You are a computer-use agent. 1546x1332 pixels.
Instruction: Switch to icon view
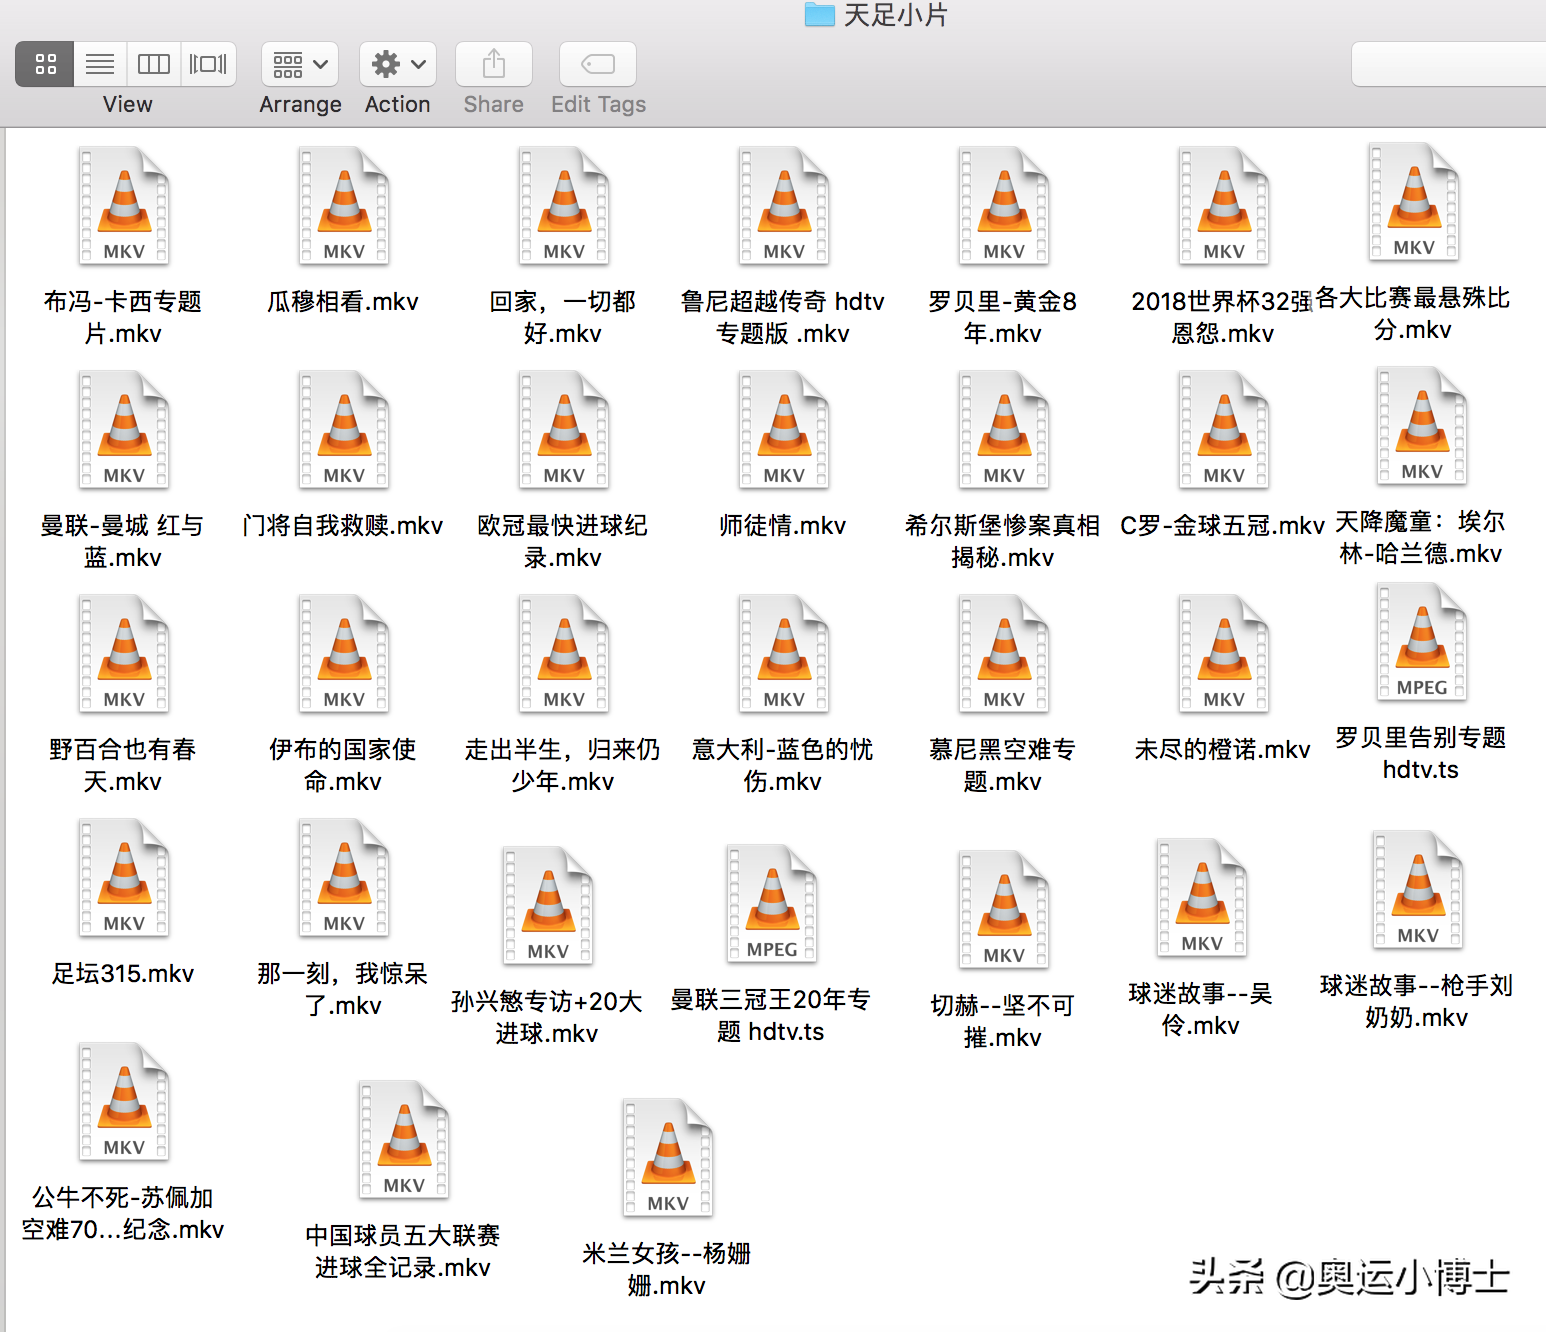click(45, 64)
